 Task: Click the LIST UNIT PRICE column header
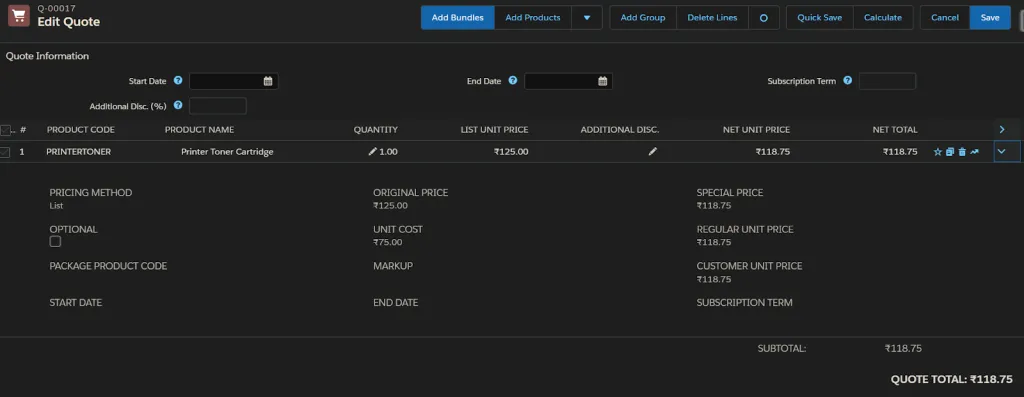[x=494, y=130]
